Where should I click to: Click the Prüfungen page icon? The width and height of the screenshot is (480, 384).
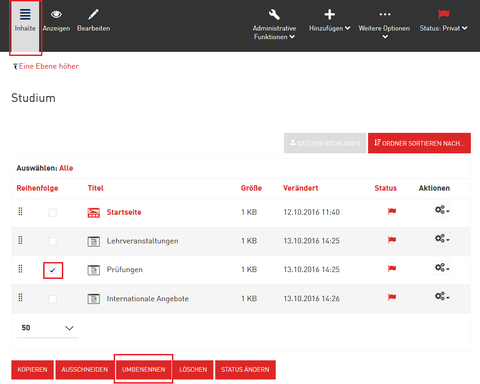coord(94,270)
